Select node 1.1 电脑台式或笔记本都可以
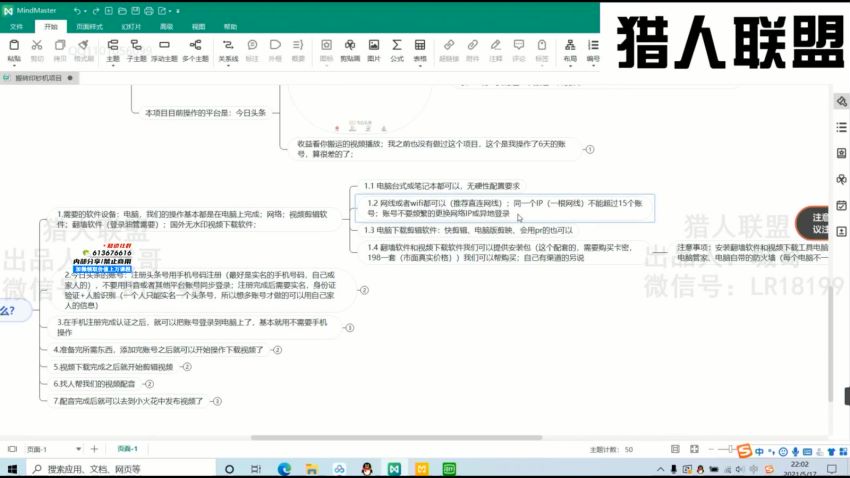This screenshot has width=850, height=478. (442, 186)
